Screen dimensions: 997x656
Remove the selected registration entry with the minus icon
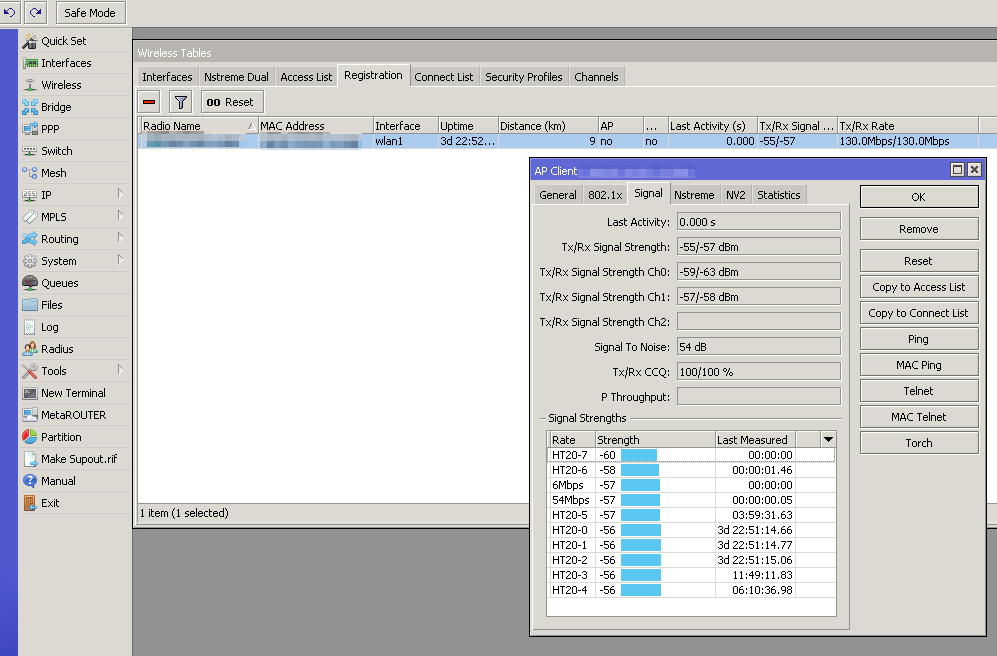tap(148, 101)
